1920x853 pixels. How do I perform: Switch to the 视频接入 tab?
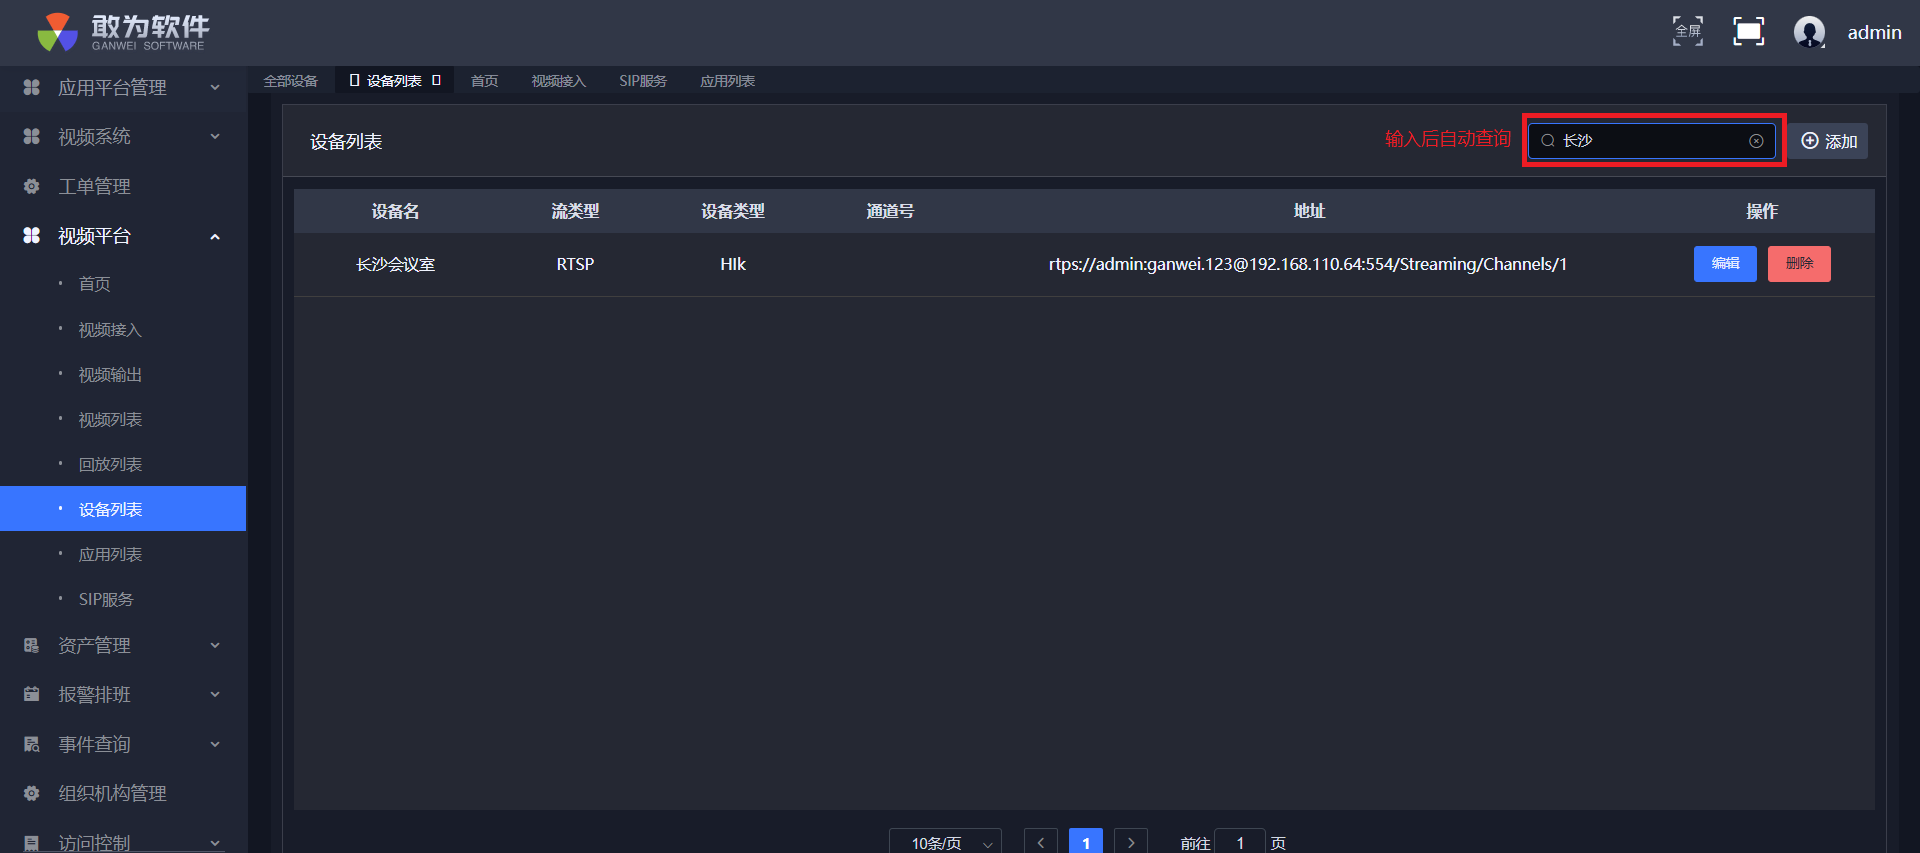pyautogui.click(x=559, y=81)
